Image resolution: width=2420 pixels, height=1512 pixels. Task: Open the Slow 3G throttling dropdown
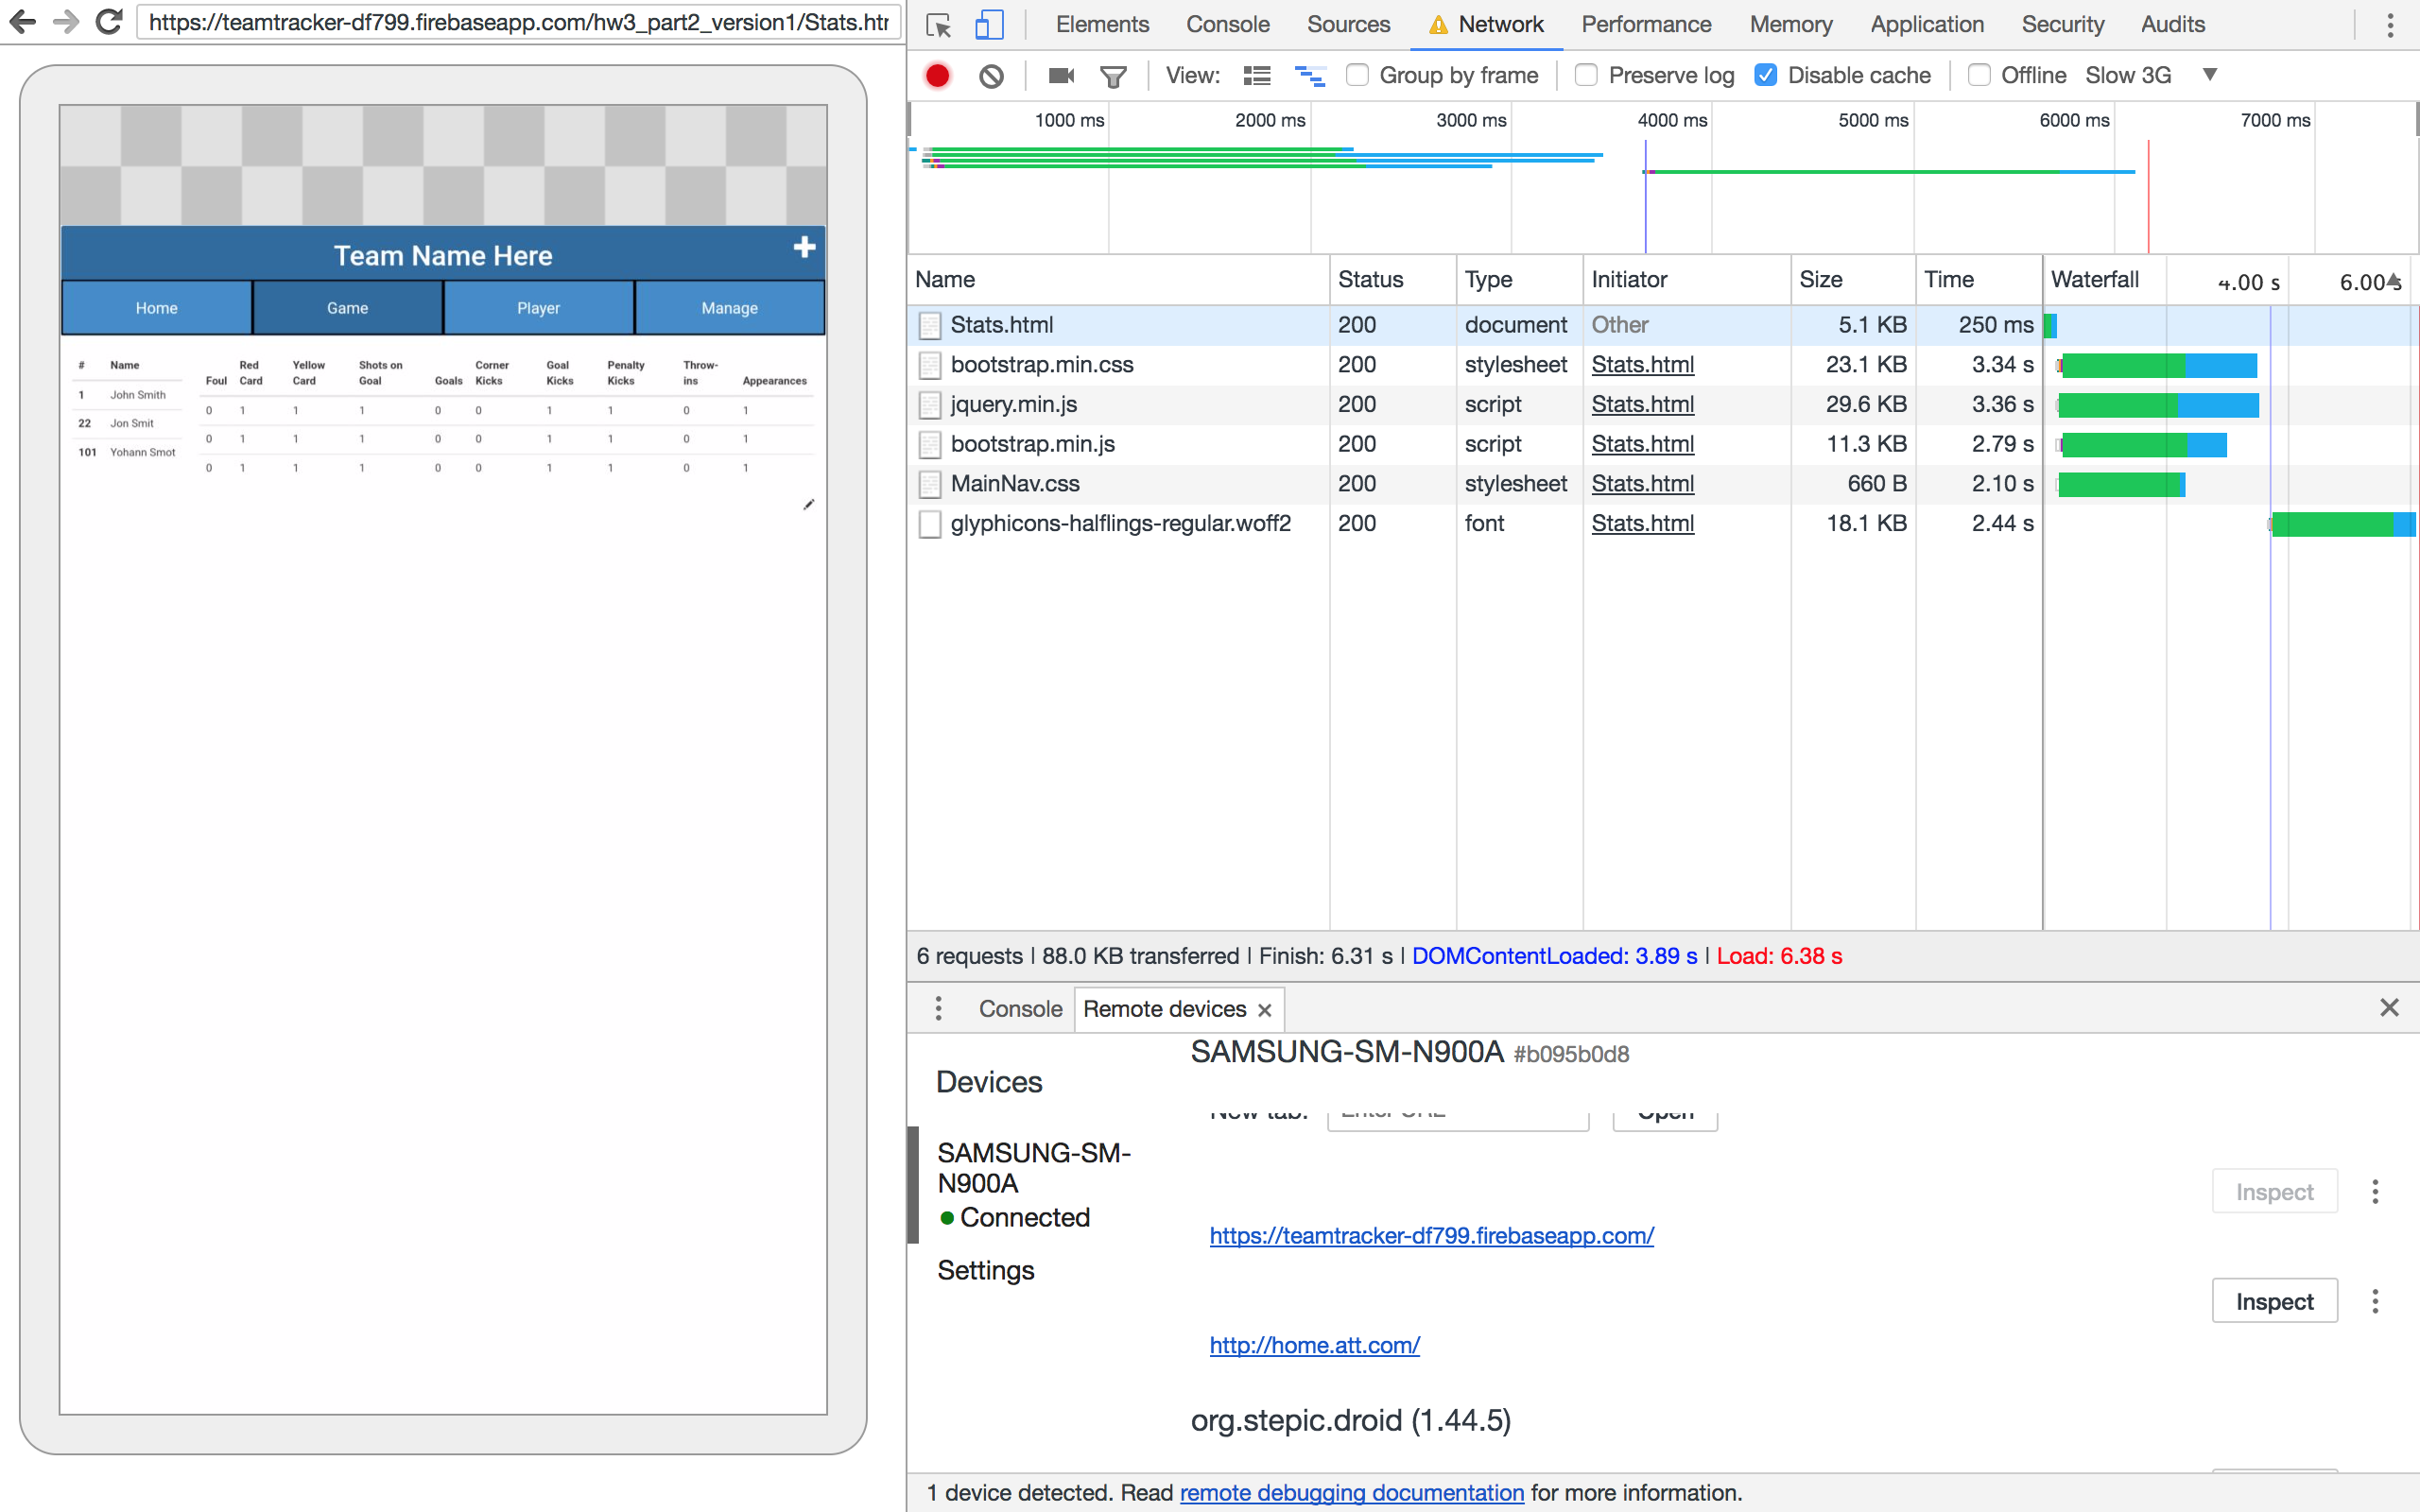(x=2152, y=76)
